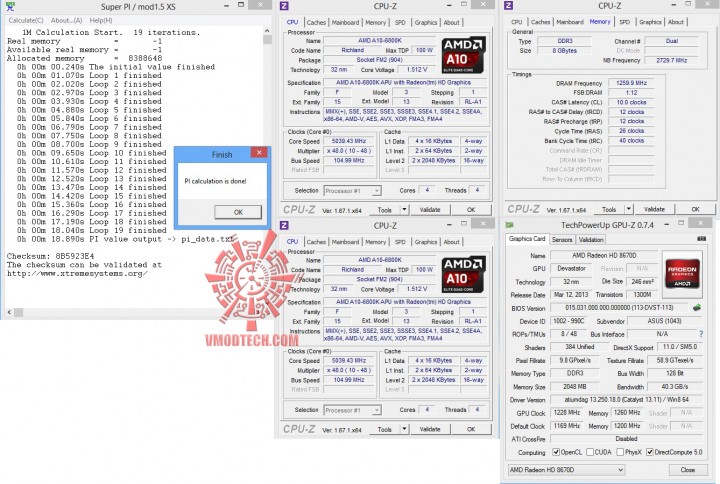
Task: Click Driver Version field in GPU-Z
Action: coord(626,400)
